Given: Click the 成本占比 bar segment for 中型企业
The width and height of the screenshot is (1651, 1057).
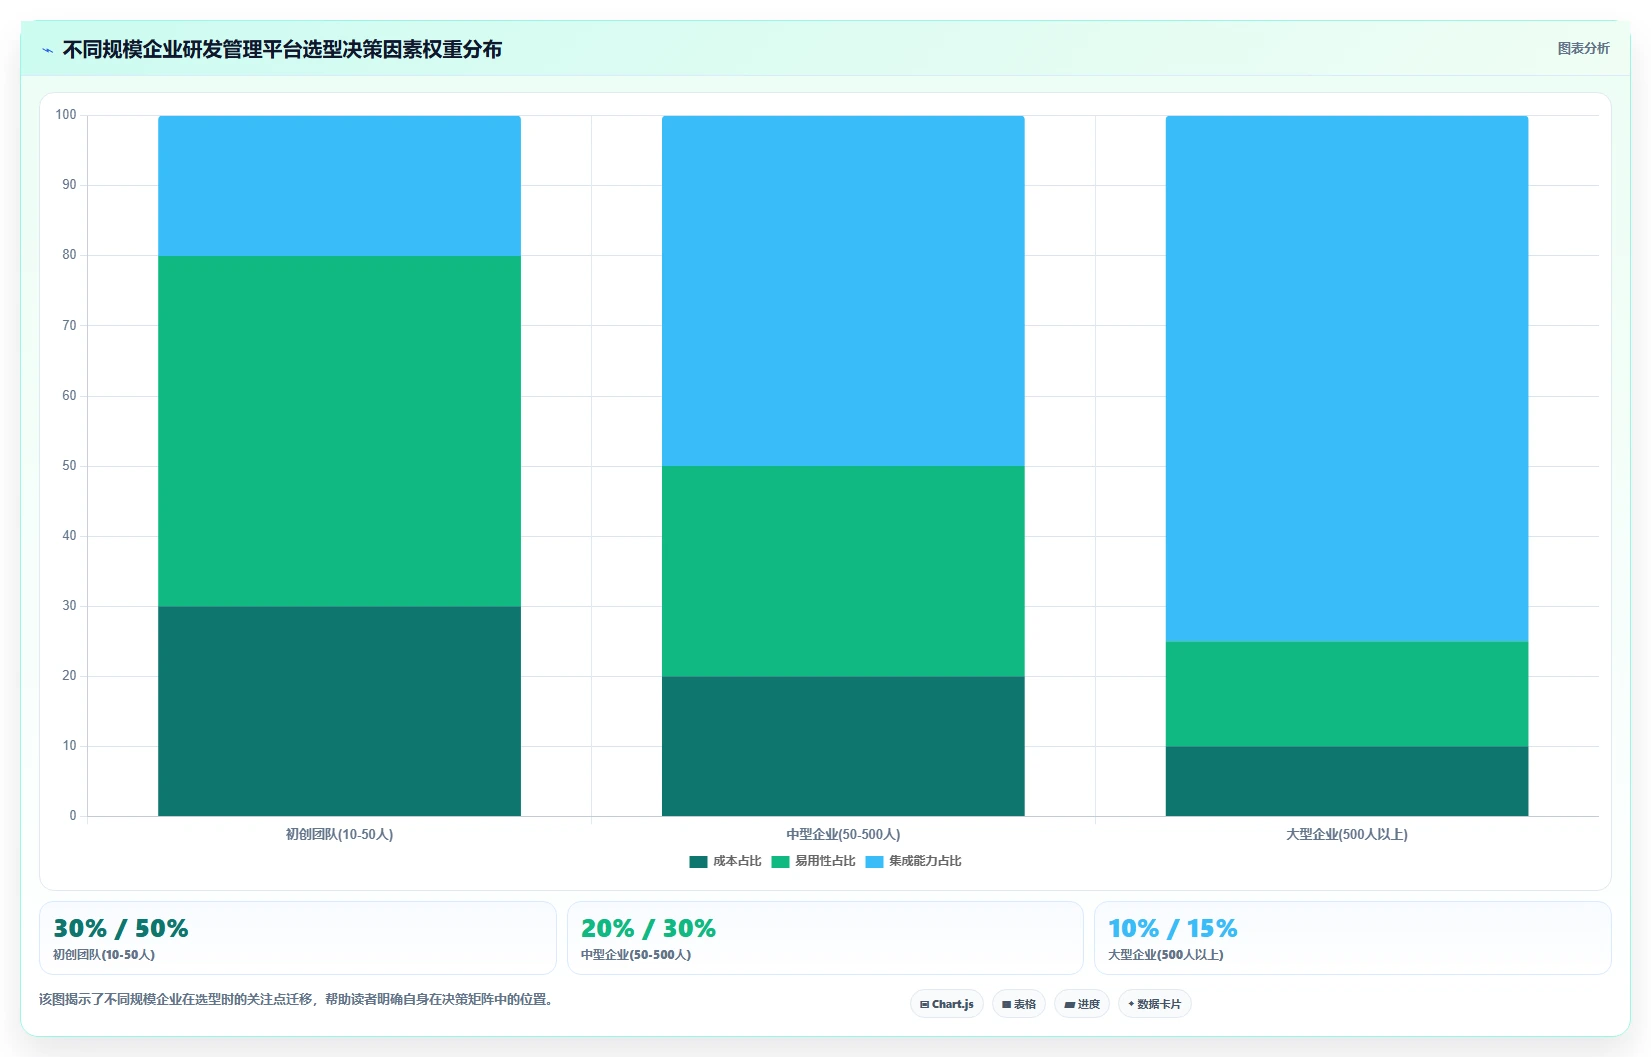Looking at the screenshot, I should pyautogui.click(x=843, y=746).
